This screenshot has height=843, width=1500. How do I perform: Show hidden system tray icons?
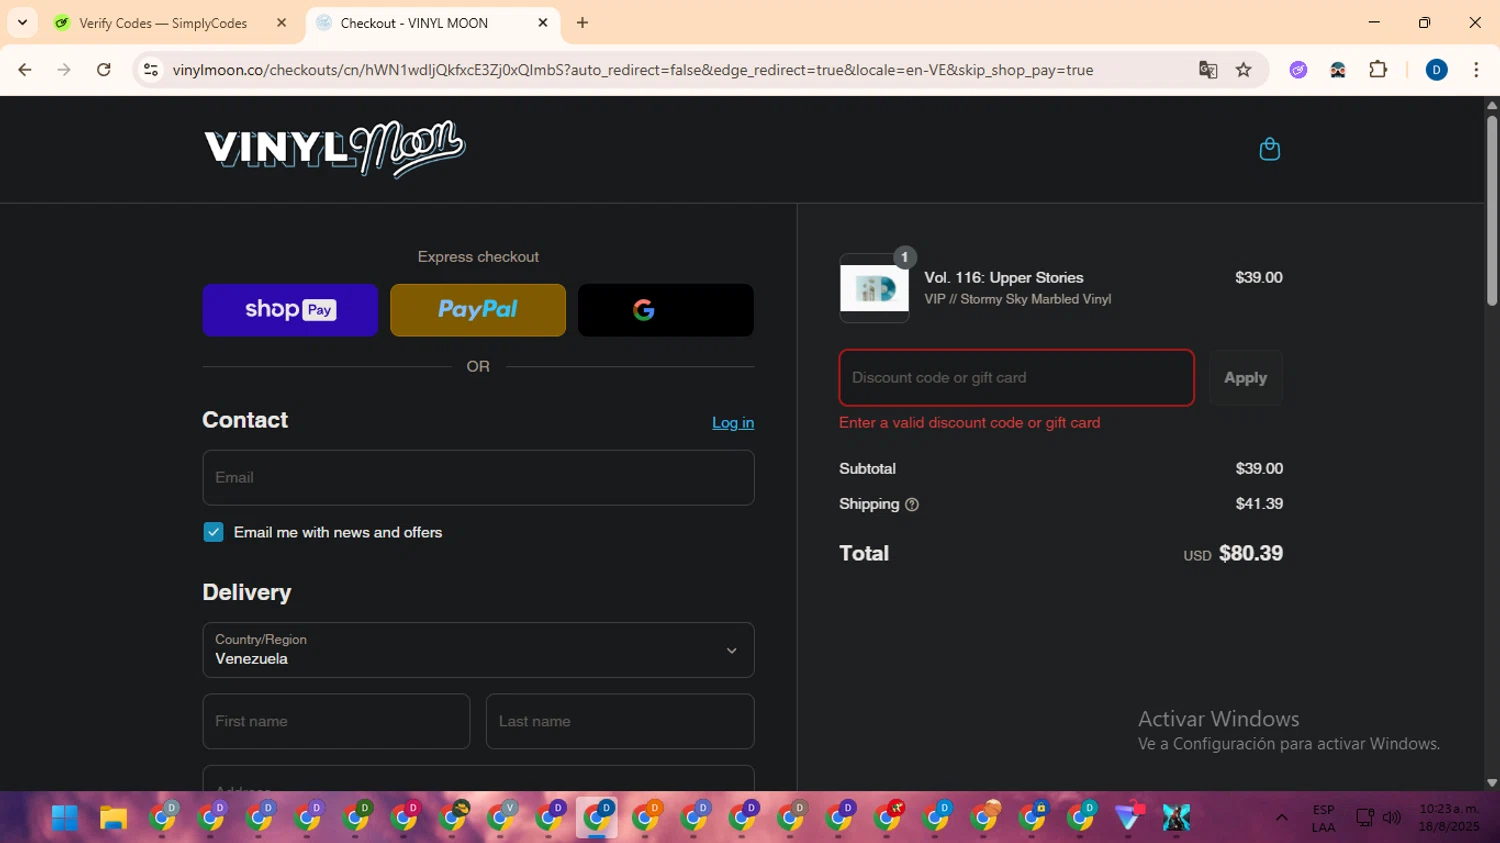coord(1281,818)
